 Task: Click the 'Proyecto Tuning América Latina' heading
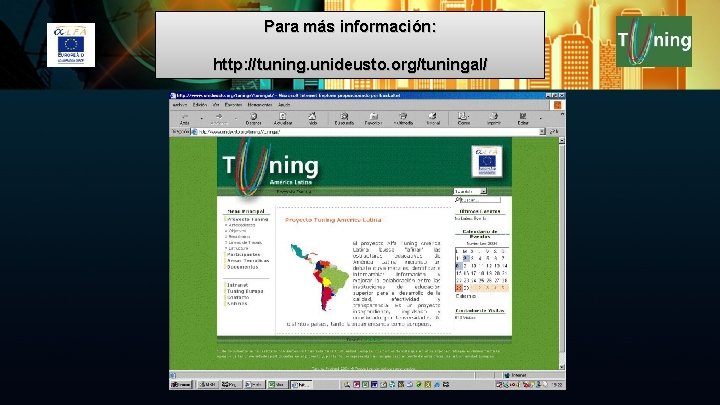[333, 220]
